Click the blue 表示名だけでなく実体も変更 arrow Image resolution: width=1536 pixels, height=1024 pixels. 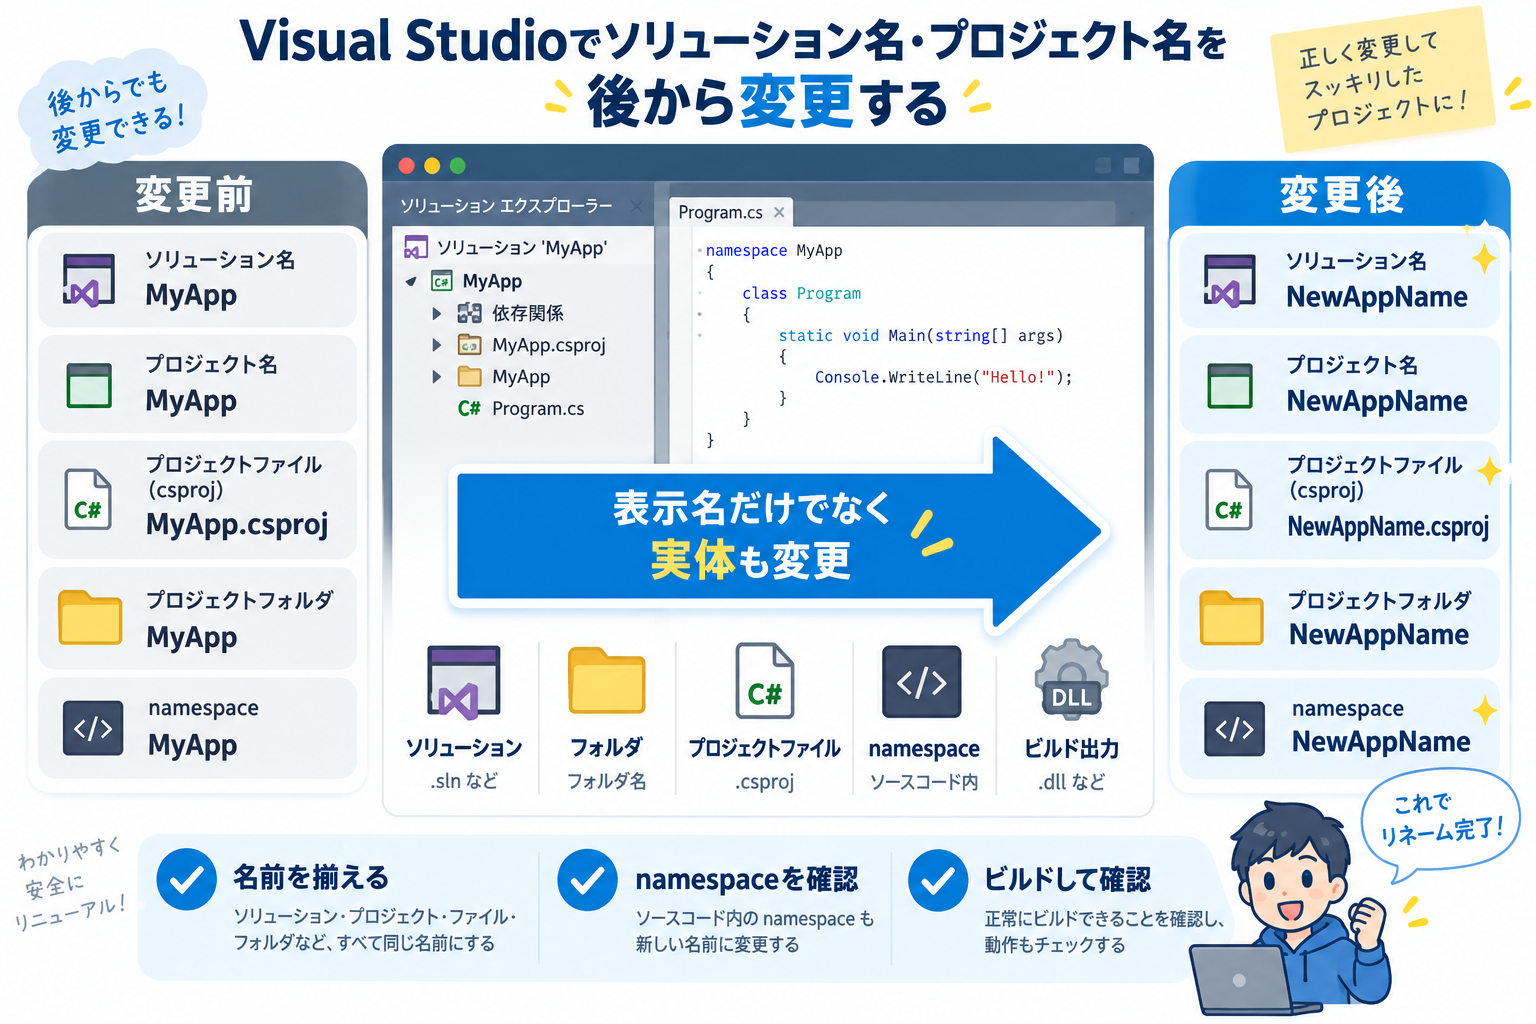pyautogui.click(x=780, y=533)
